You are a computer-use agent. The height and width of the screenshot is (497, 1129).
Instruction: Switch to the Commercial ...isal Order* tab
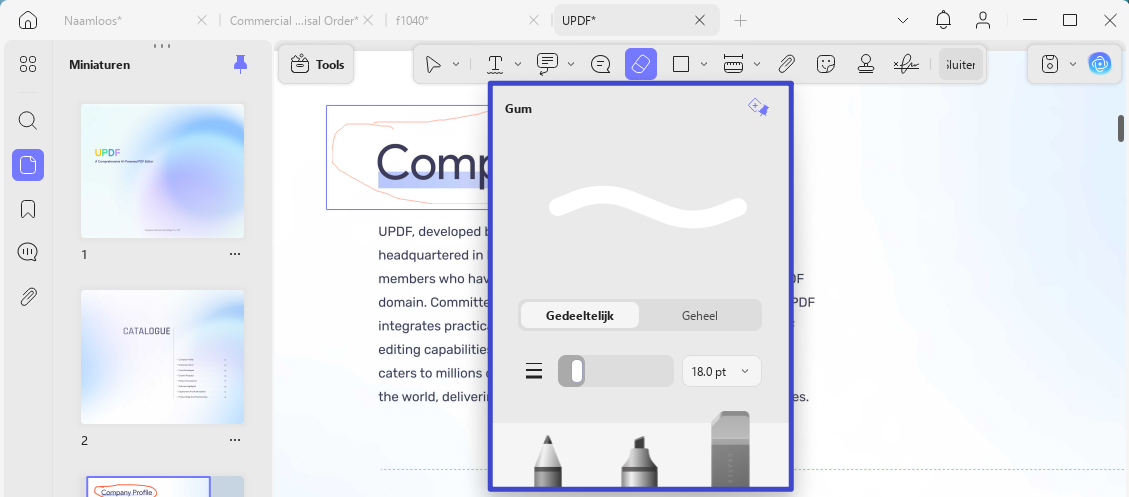coord(294,20)
